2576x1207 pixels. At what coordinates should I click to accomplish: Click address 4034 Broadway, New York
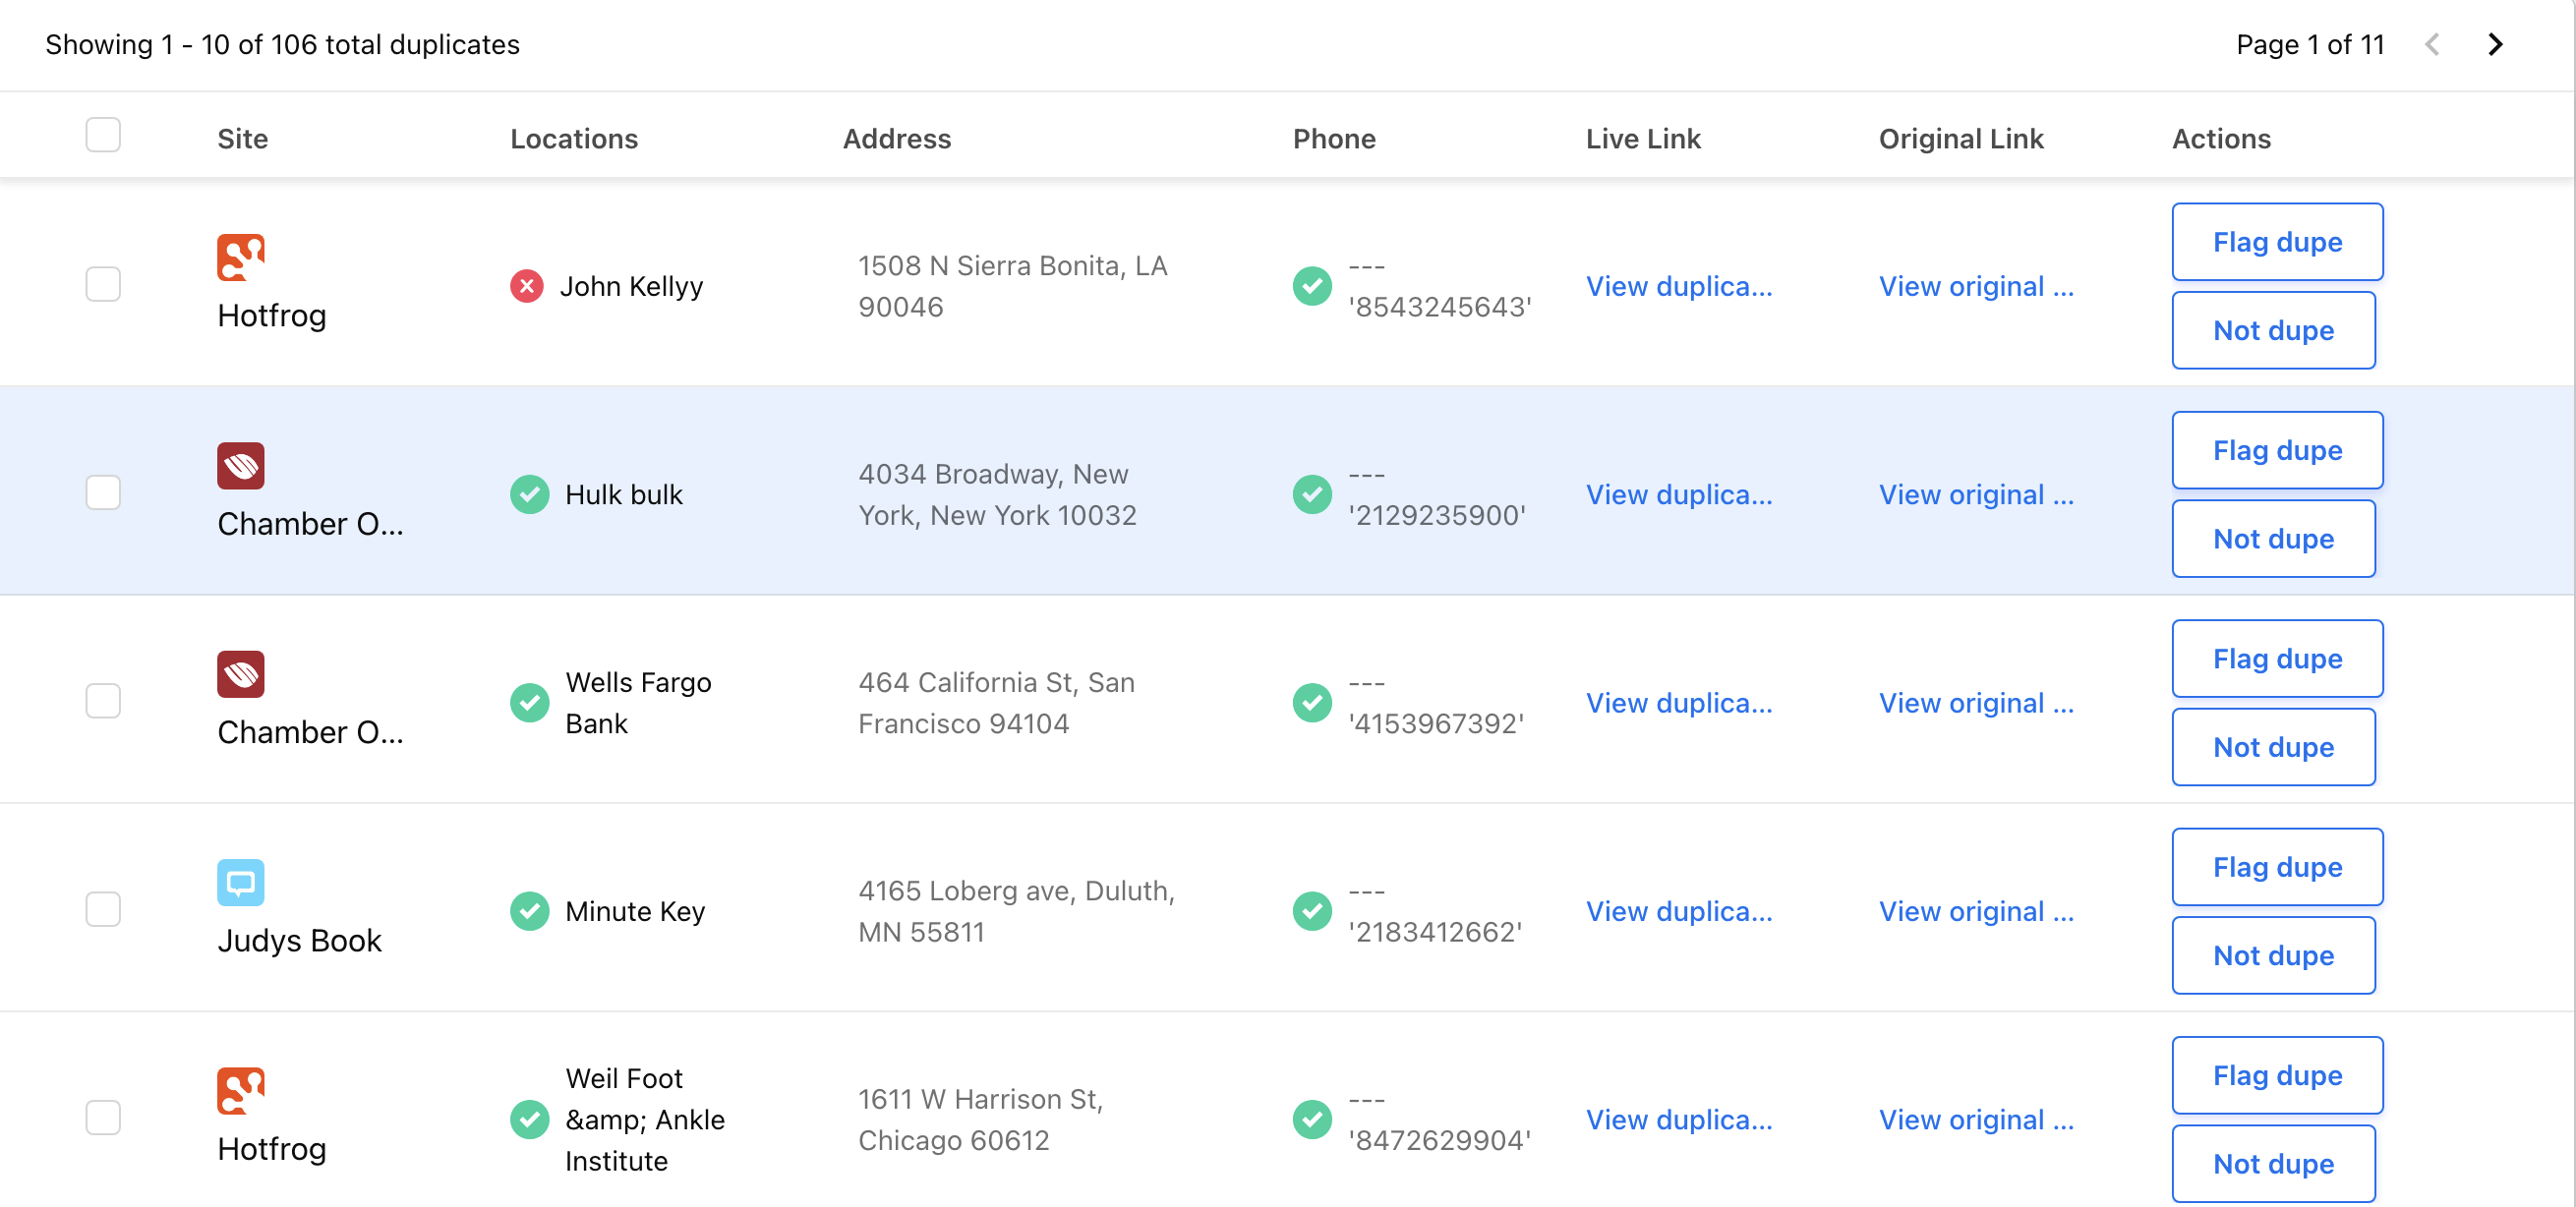(997, 495)
